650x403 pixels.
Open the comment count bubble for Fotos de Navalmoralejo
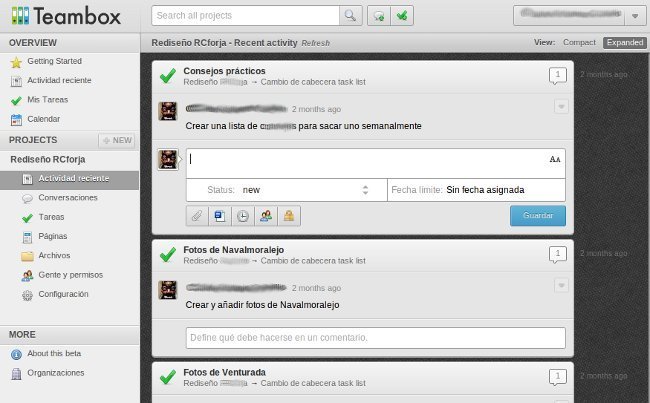[x=558, y=255]
